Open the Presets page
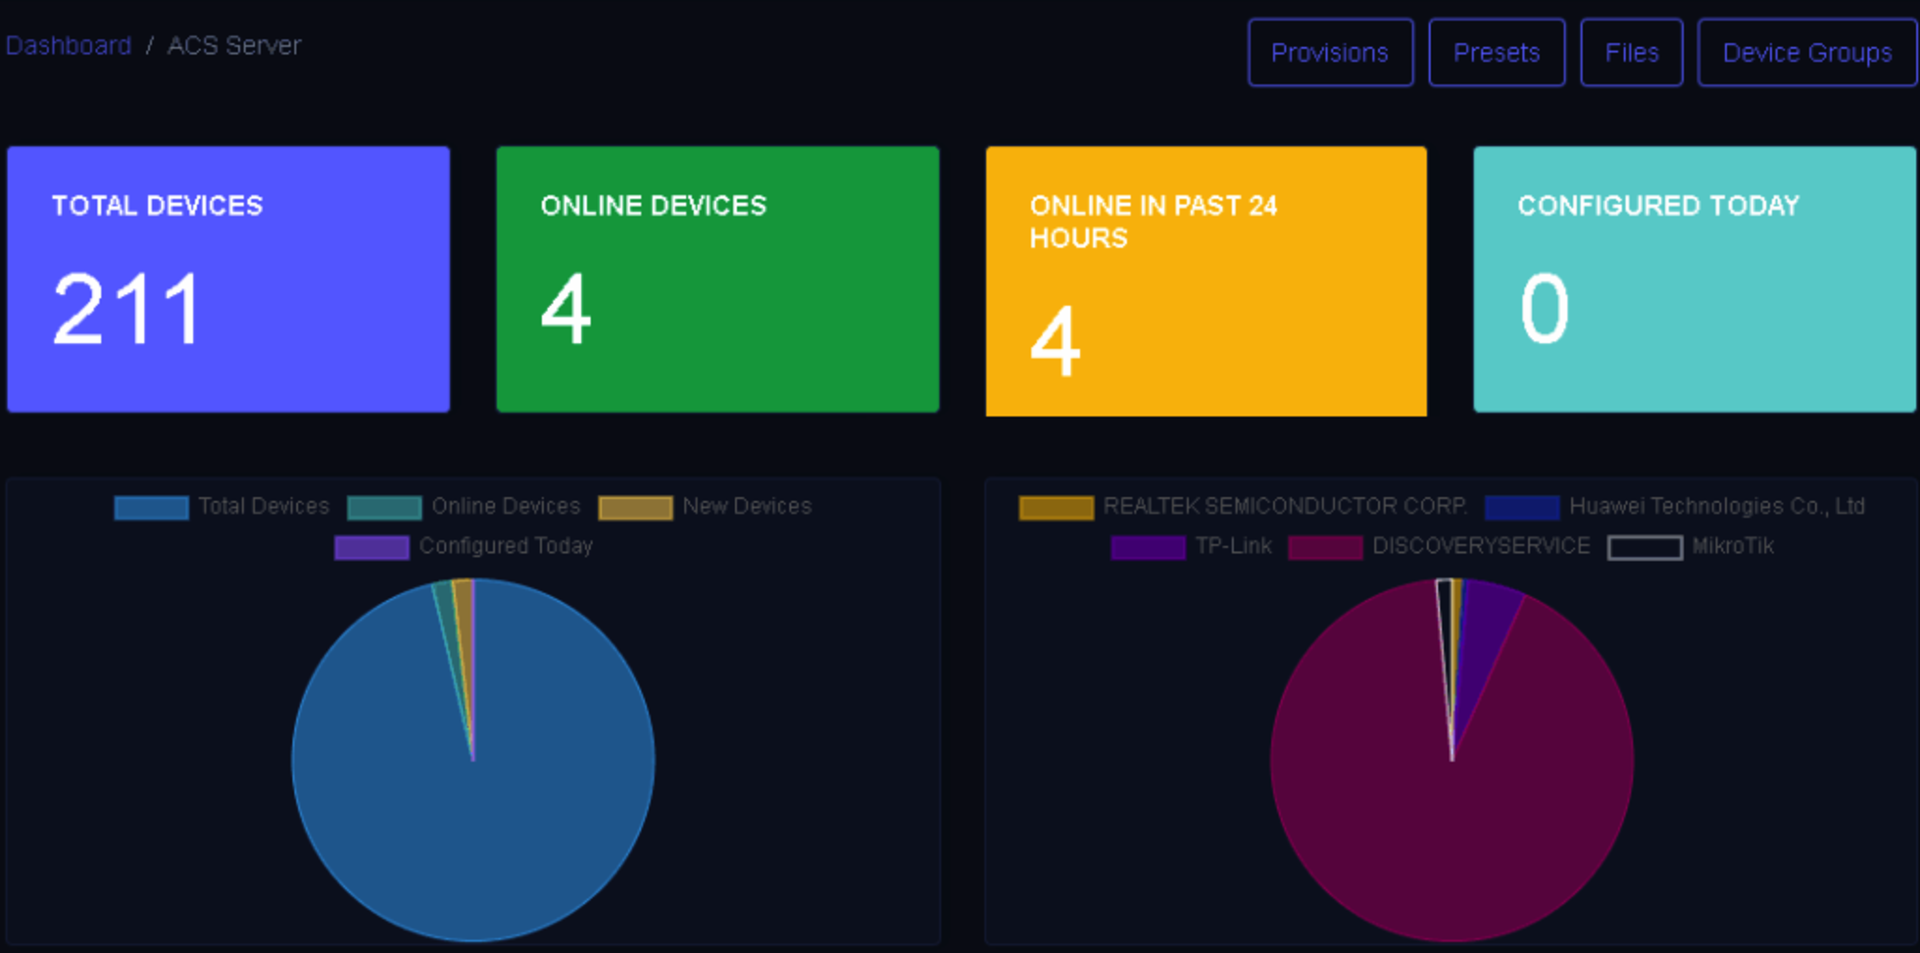Image resolution: width=1920 pixels, height=953 pixels. (1496, 52)
